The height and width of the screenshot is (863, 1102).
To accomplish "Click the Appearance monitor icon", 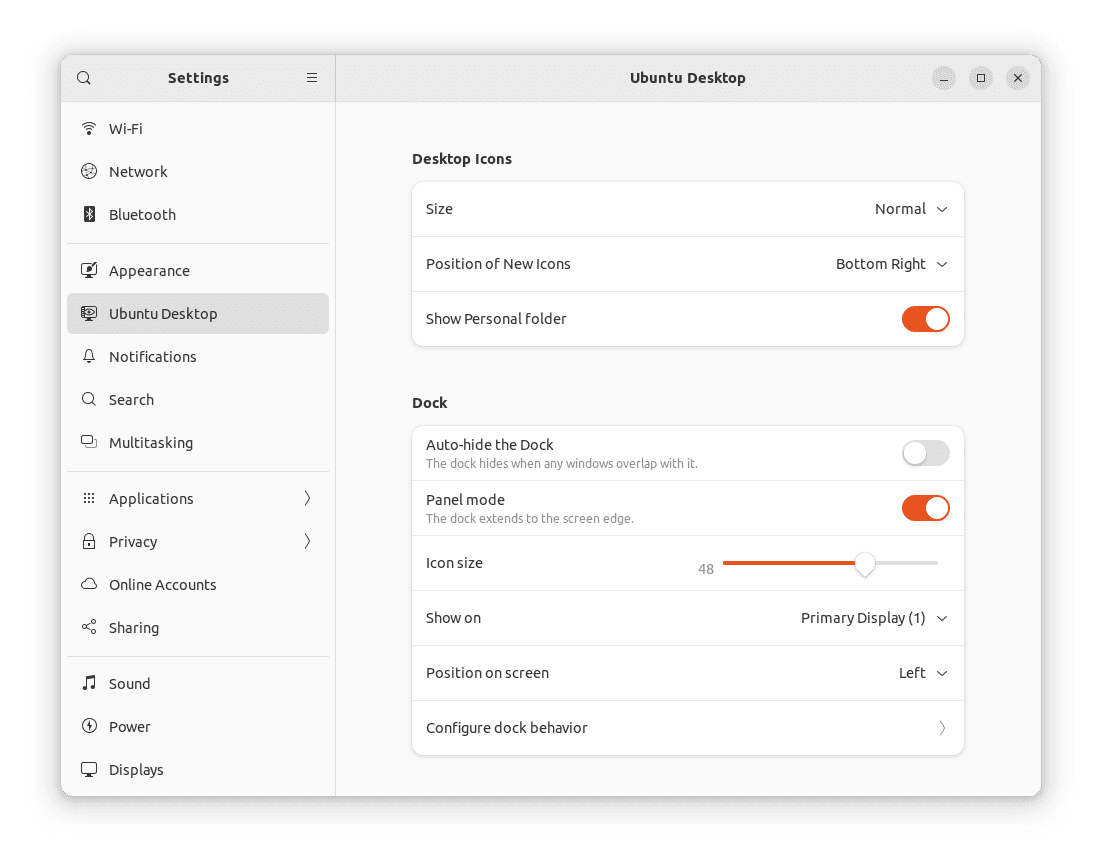I will (89, 271).
